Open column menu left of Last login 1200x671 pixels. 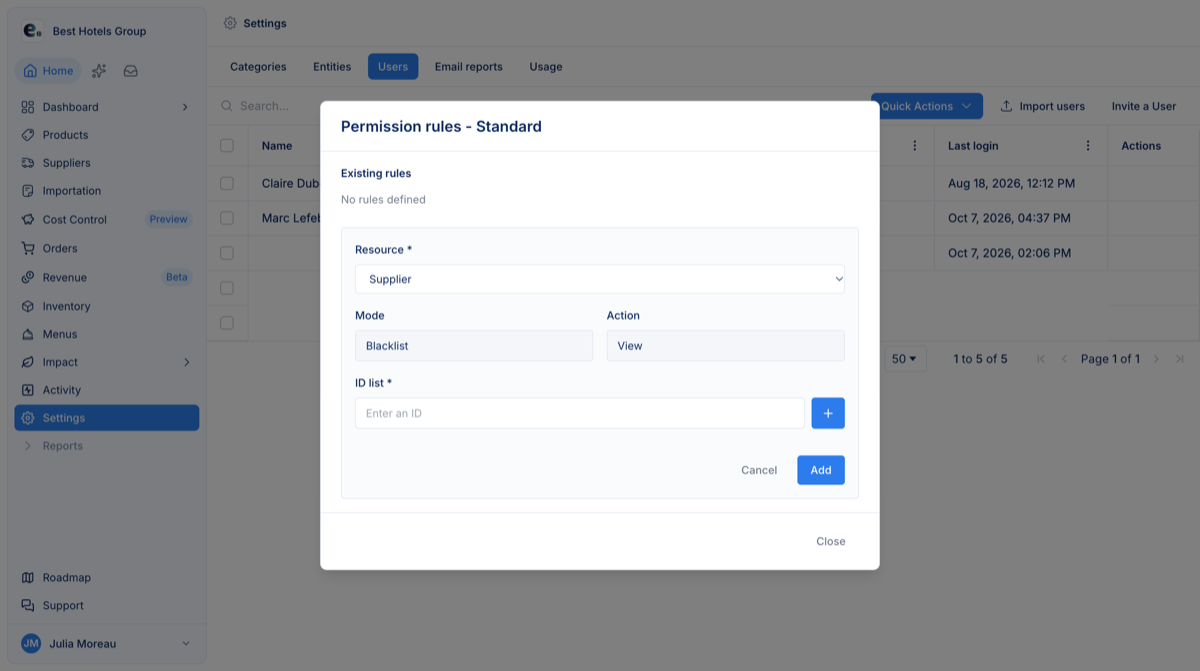914,146
